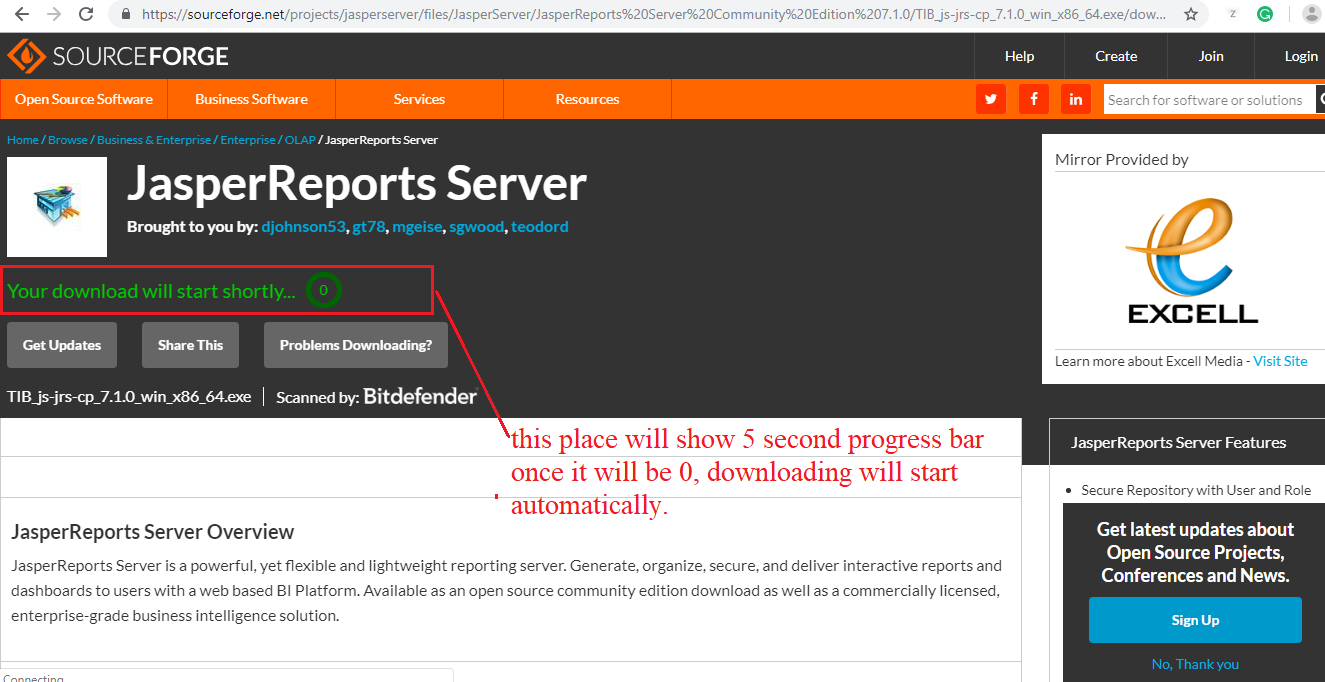The height and width of the screenshot is (682, 1325).
Task: Click the TIB_js-jrs-cp_7.1.0_win_x86_64.exe filename
Action: tap(129, 397)
